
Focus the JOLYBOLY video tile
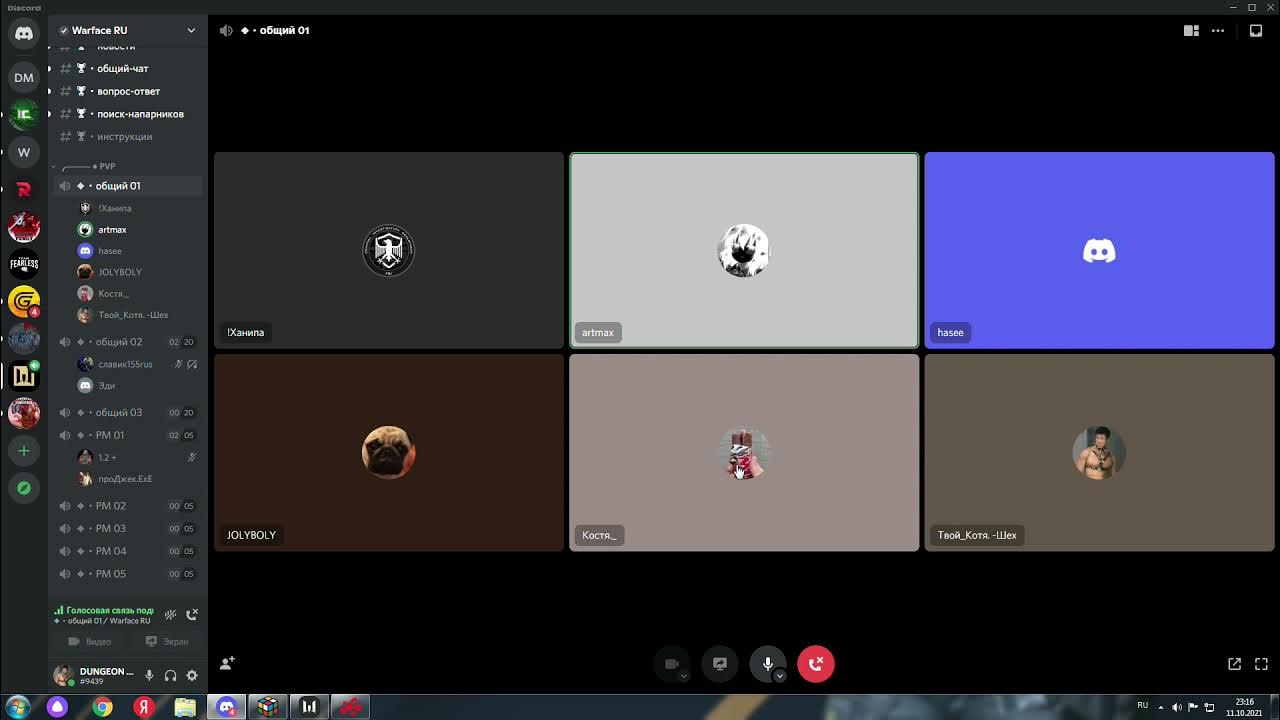click(389, 453)
